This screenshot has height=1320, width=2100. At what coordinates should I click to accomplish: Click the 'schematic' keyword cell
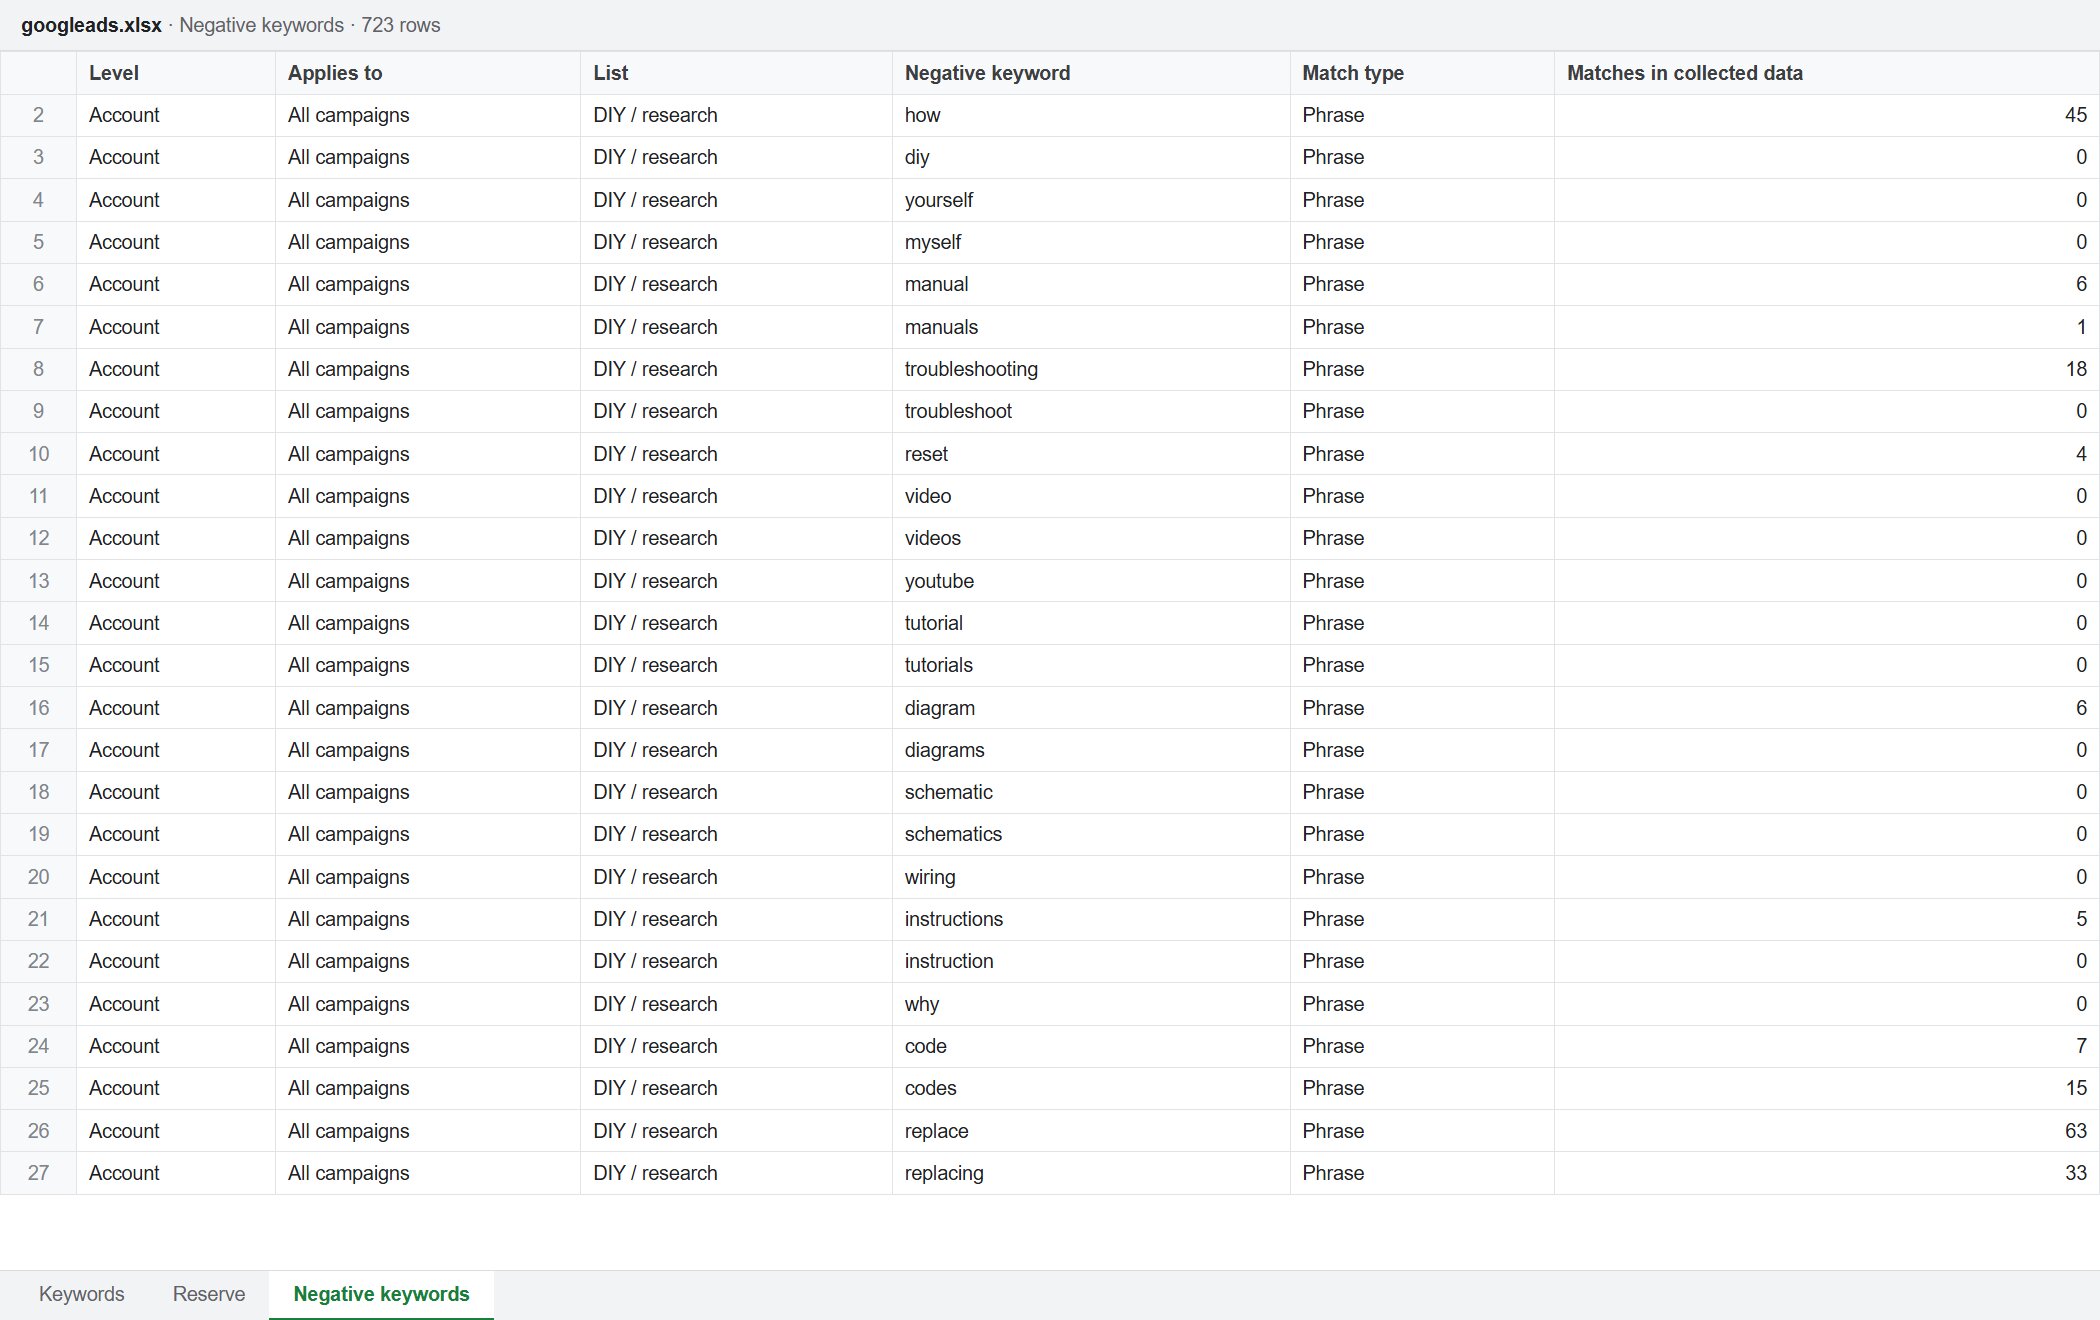(1091, 792)
